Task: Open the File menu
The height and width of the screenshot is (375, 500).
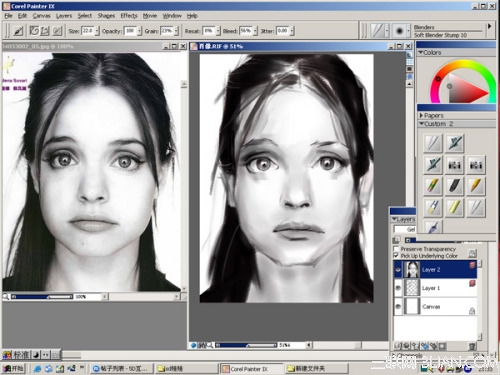Action: (8, 16)
